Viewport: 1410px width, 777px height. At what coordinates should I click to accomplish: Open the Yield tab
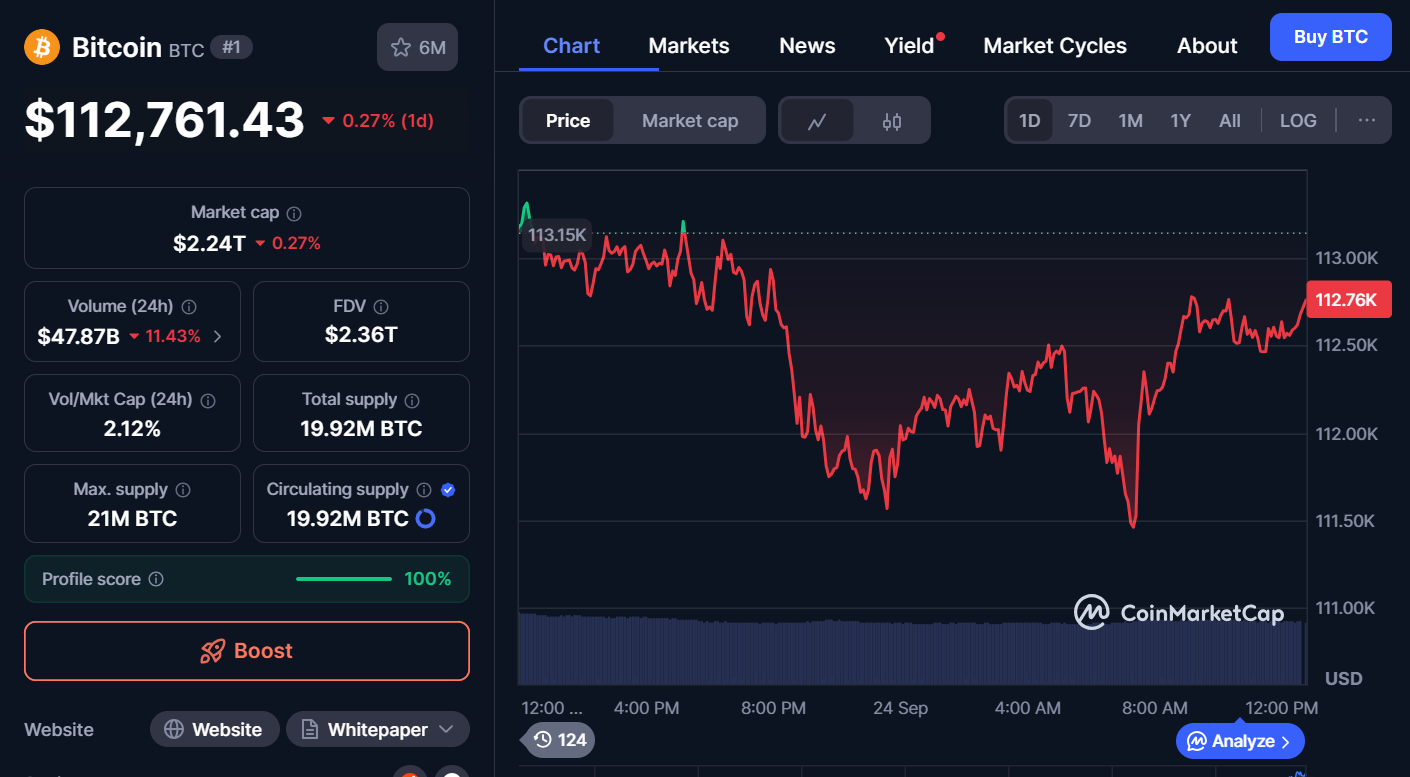pos(910,46)
